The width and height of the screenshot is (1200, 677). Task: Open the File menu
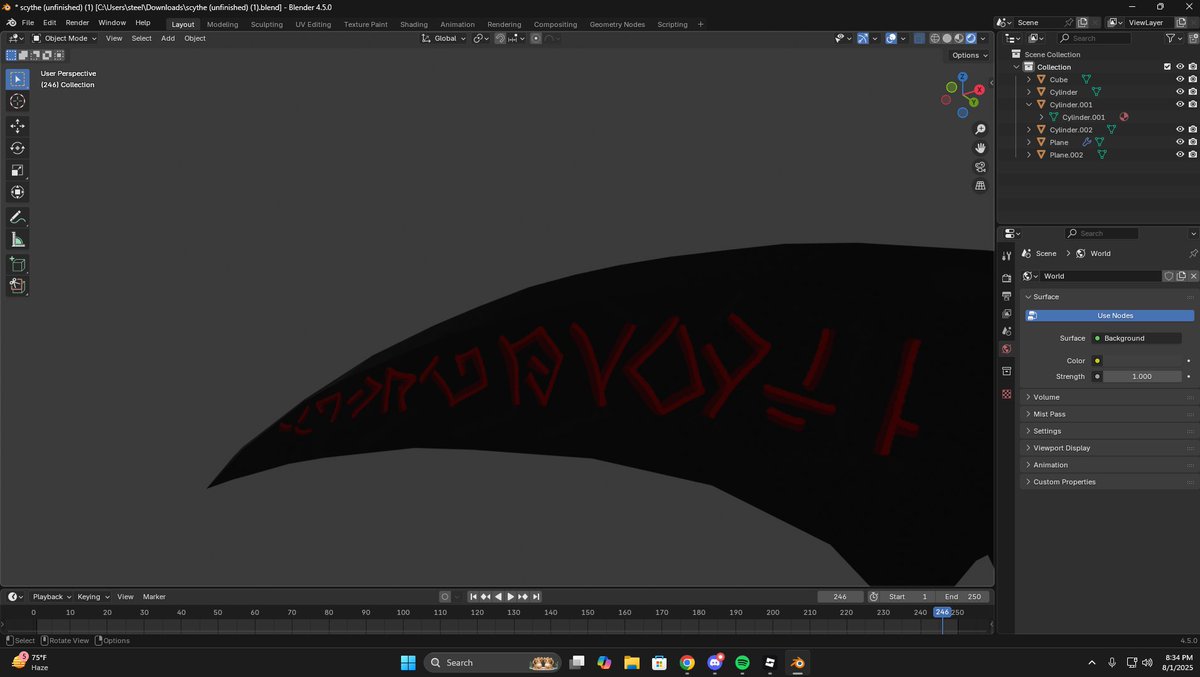27,22
